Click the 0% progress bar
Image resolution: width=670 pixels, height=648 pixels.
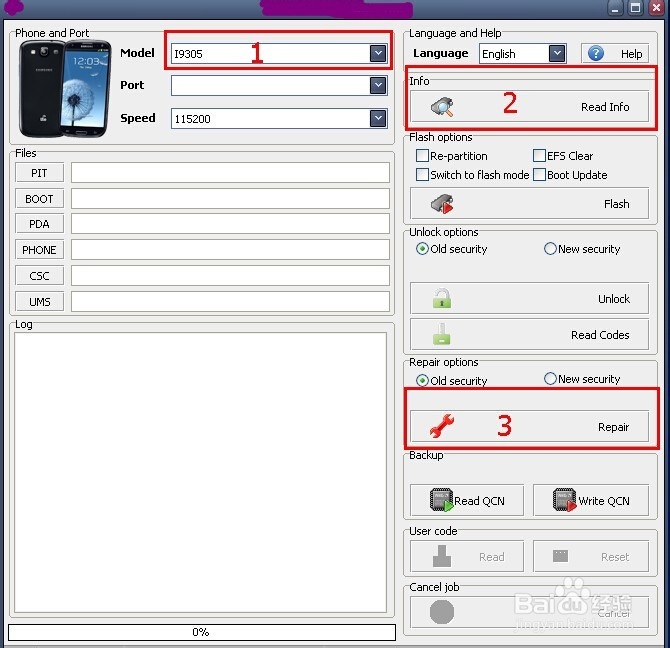tap(202, 632)
